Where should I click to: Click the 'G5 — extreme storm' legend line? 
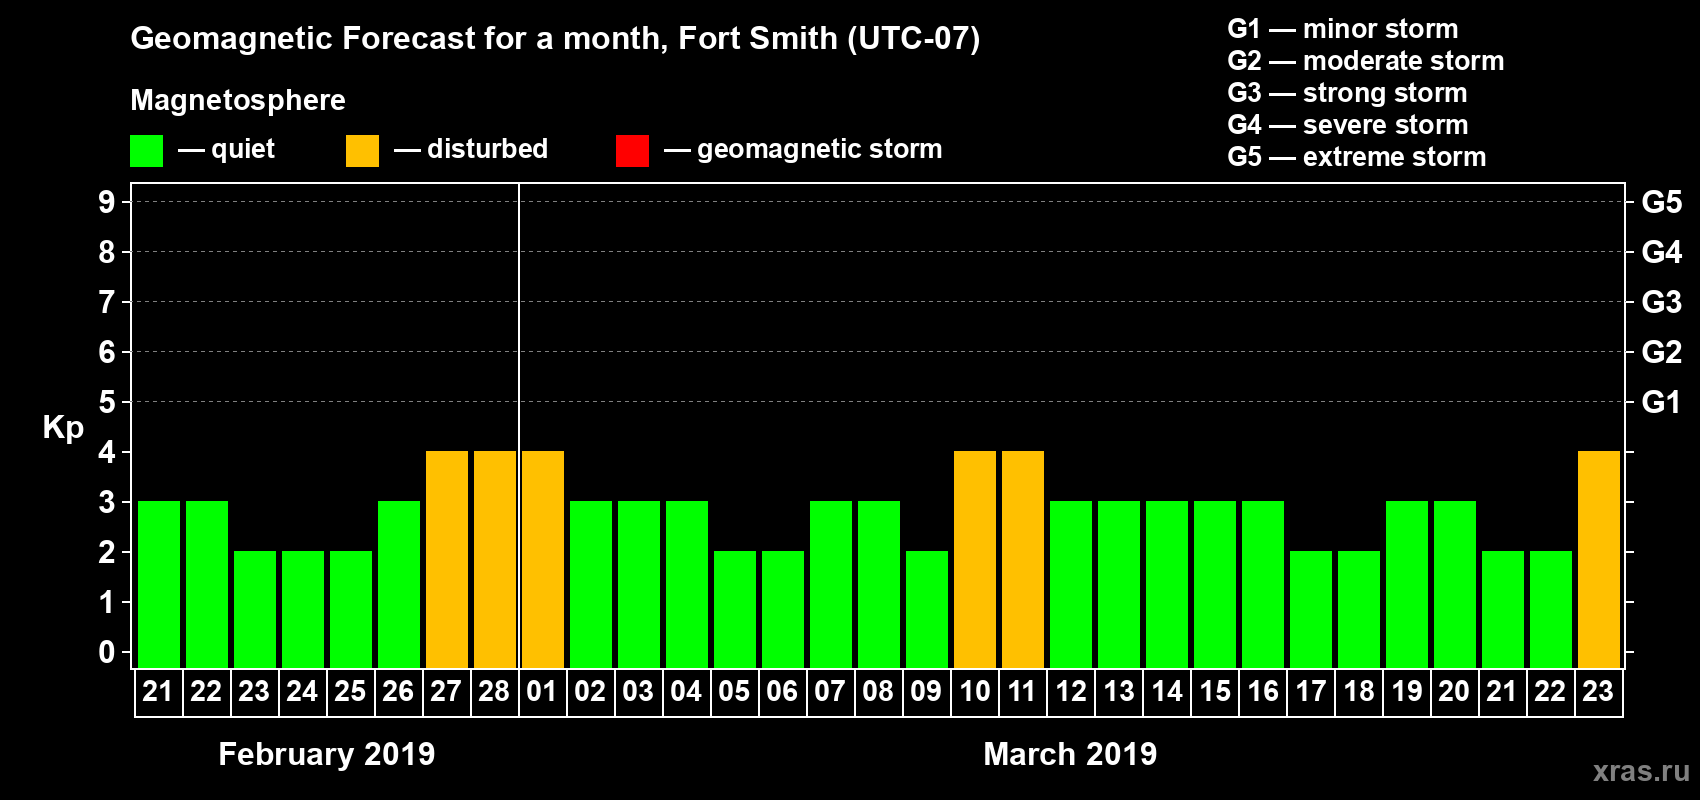[x=1357, y=157]
